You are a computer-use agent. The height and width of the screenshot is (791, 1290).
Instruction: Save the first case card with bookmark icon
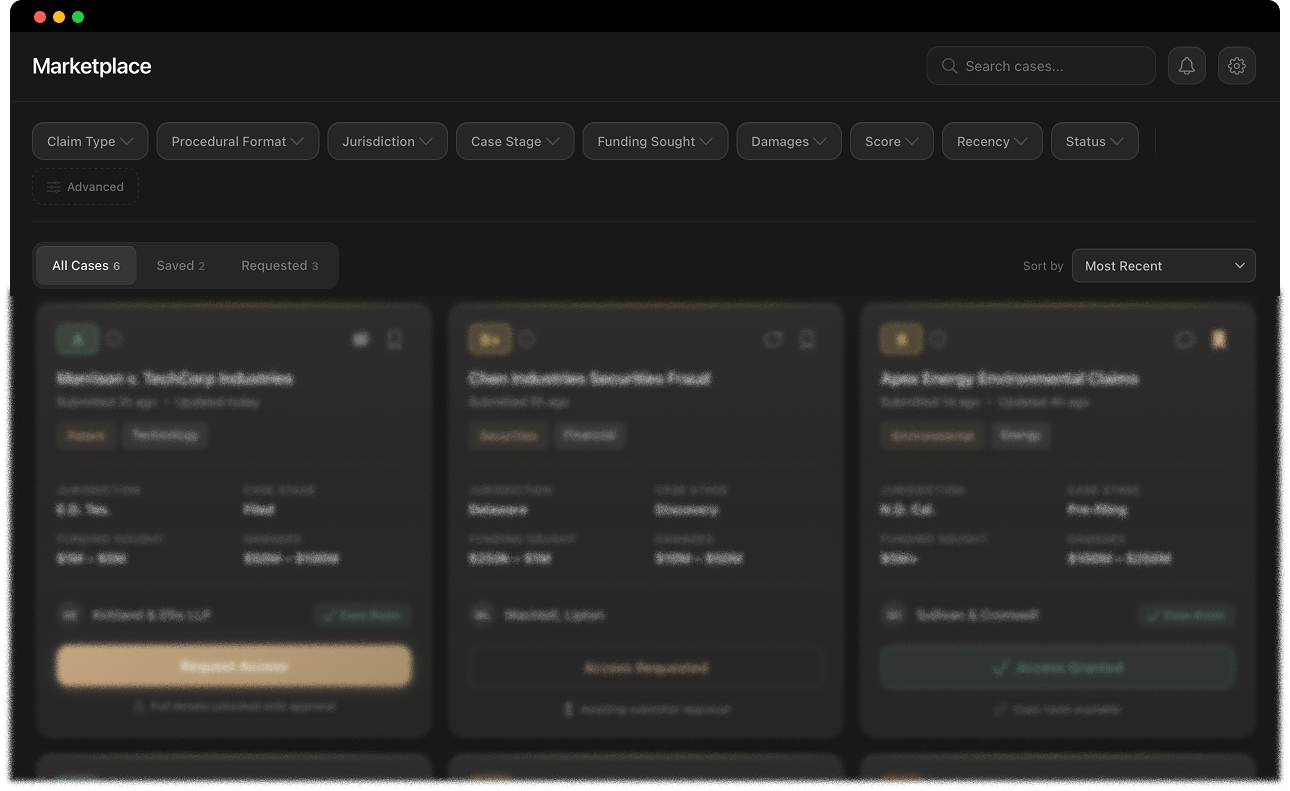click(395, 340)
